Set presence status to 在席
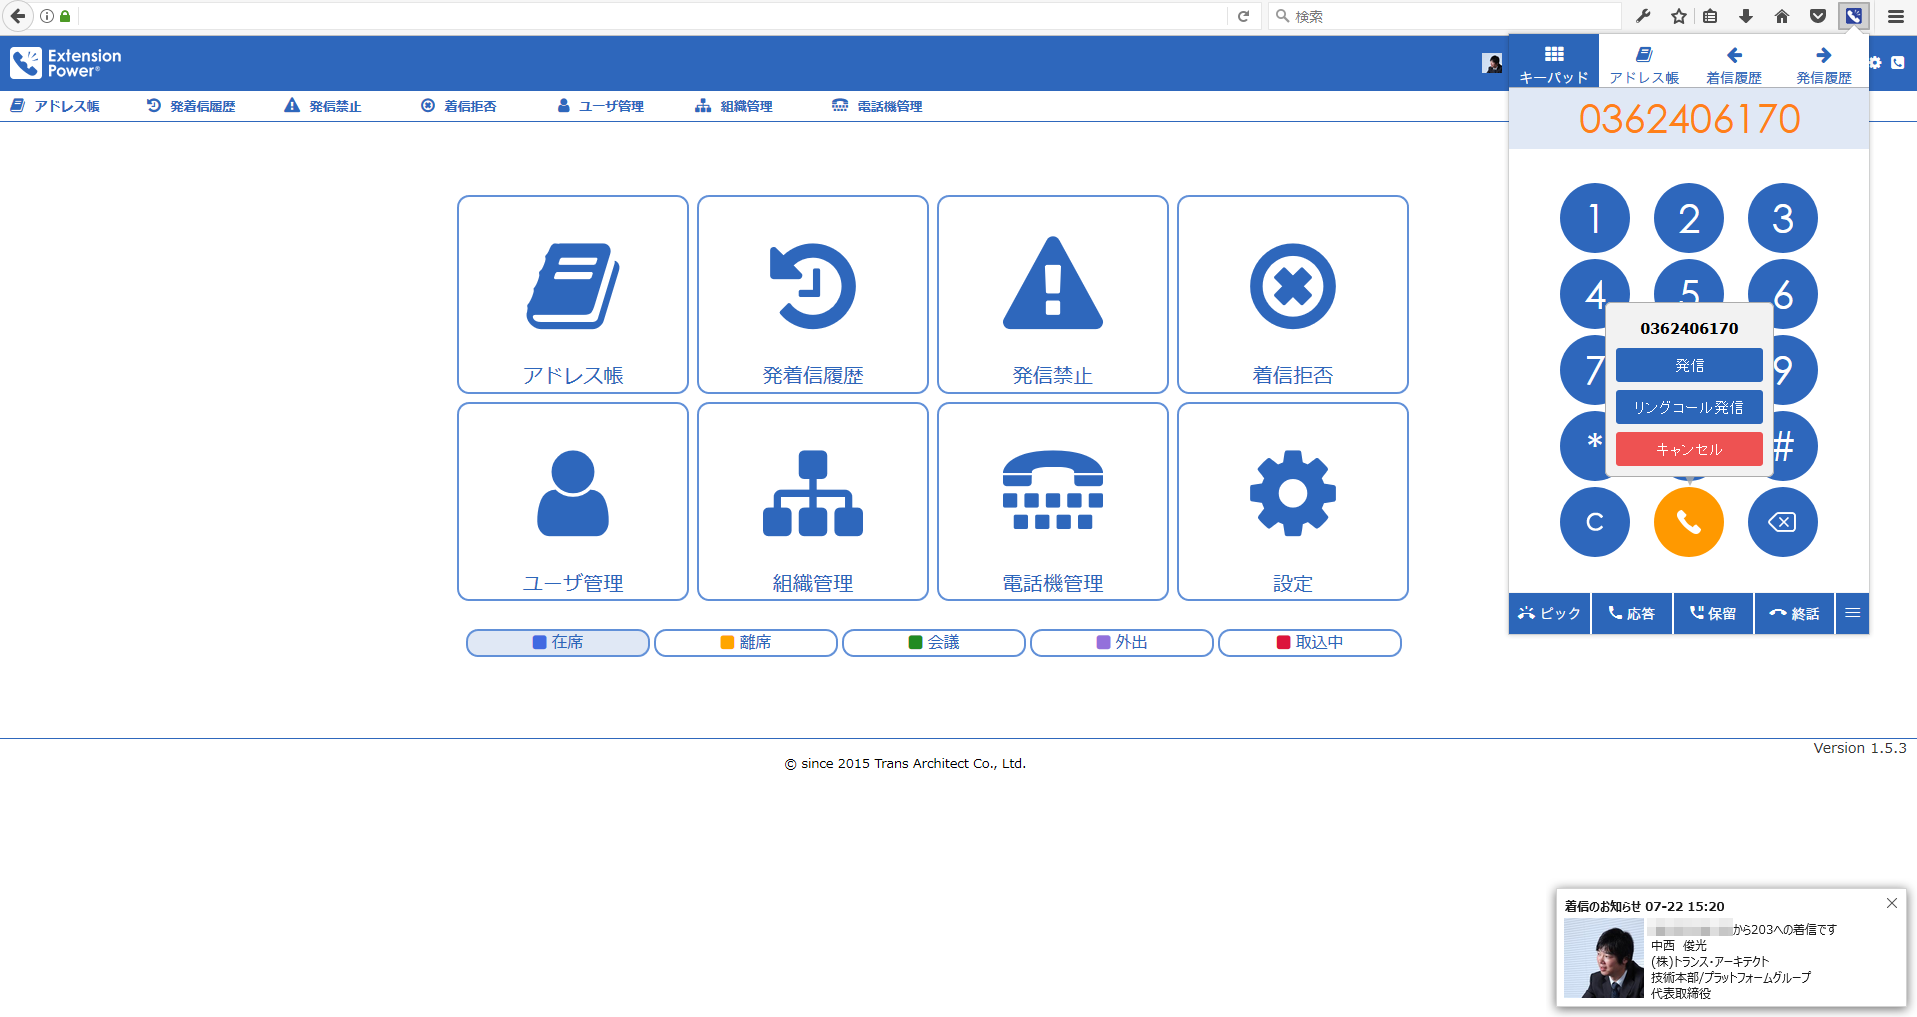The image size is (1917, 1017). (x=557, y=642)
